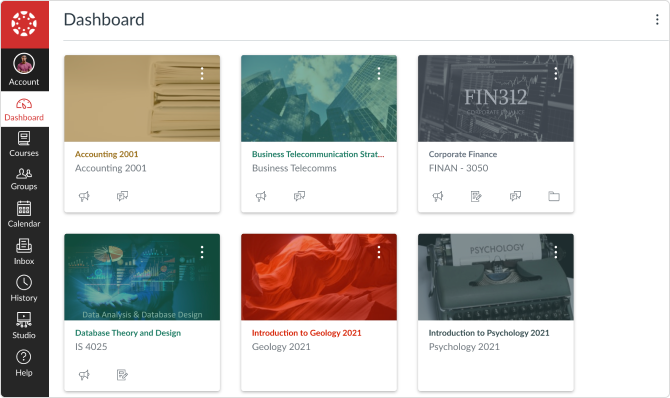Open discussions icon on Business Telecomms card
670x398 pixels.
300,196
